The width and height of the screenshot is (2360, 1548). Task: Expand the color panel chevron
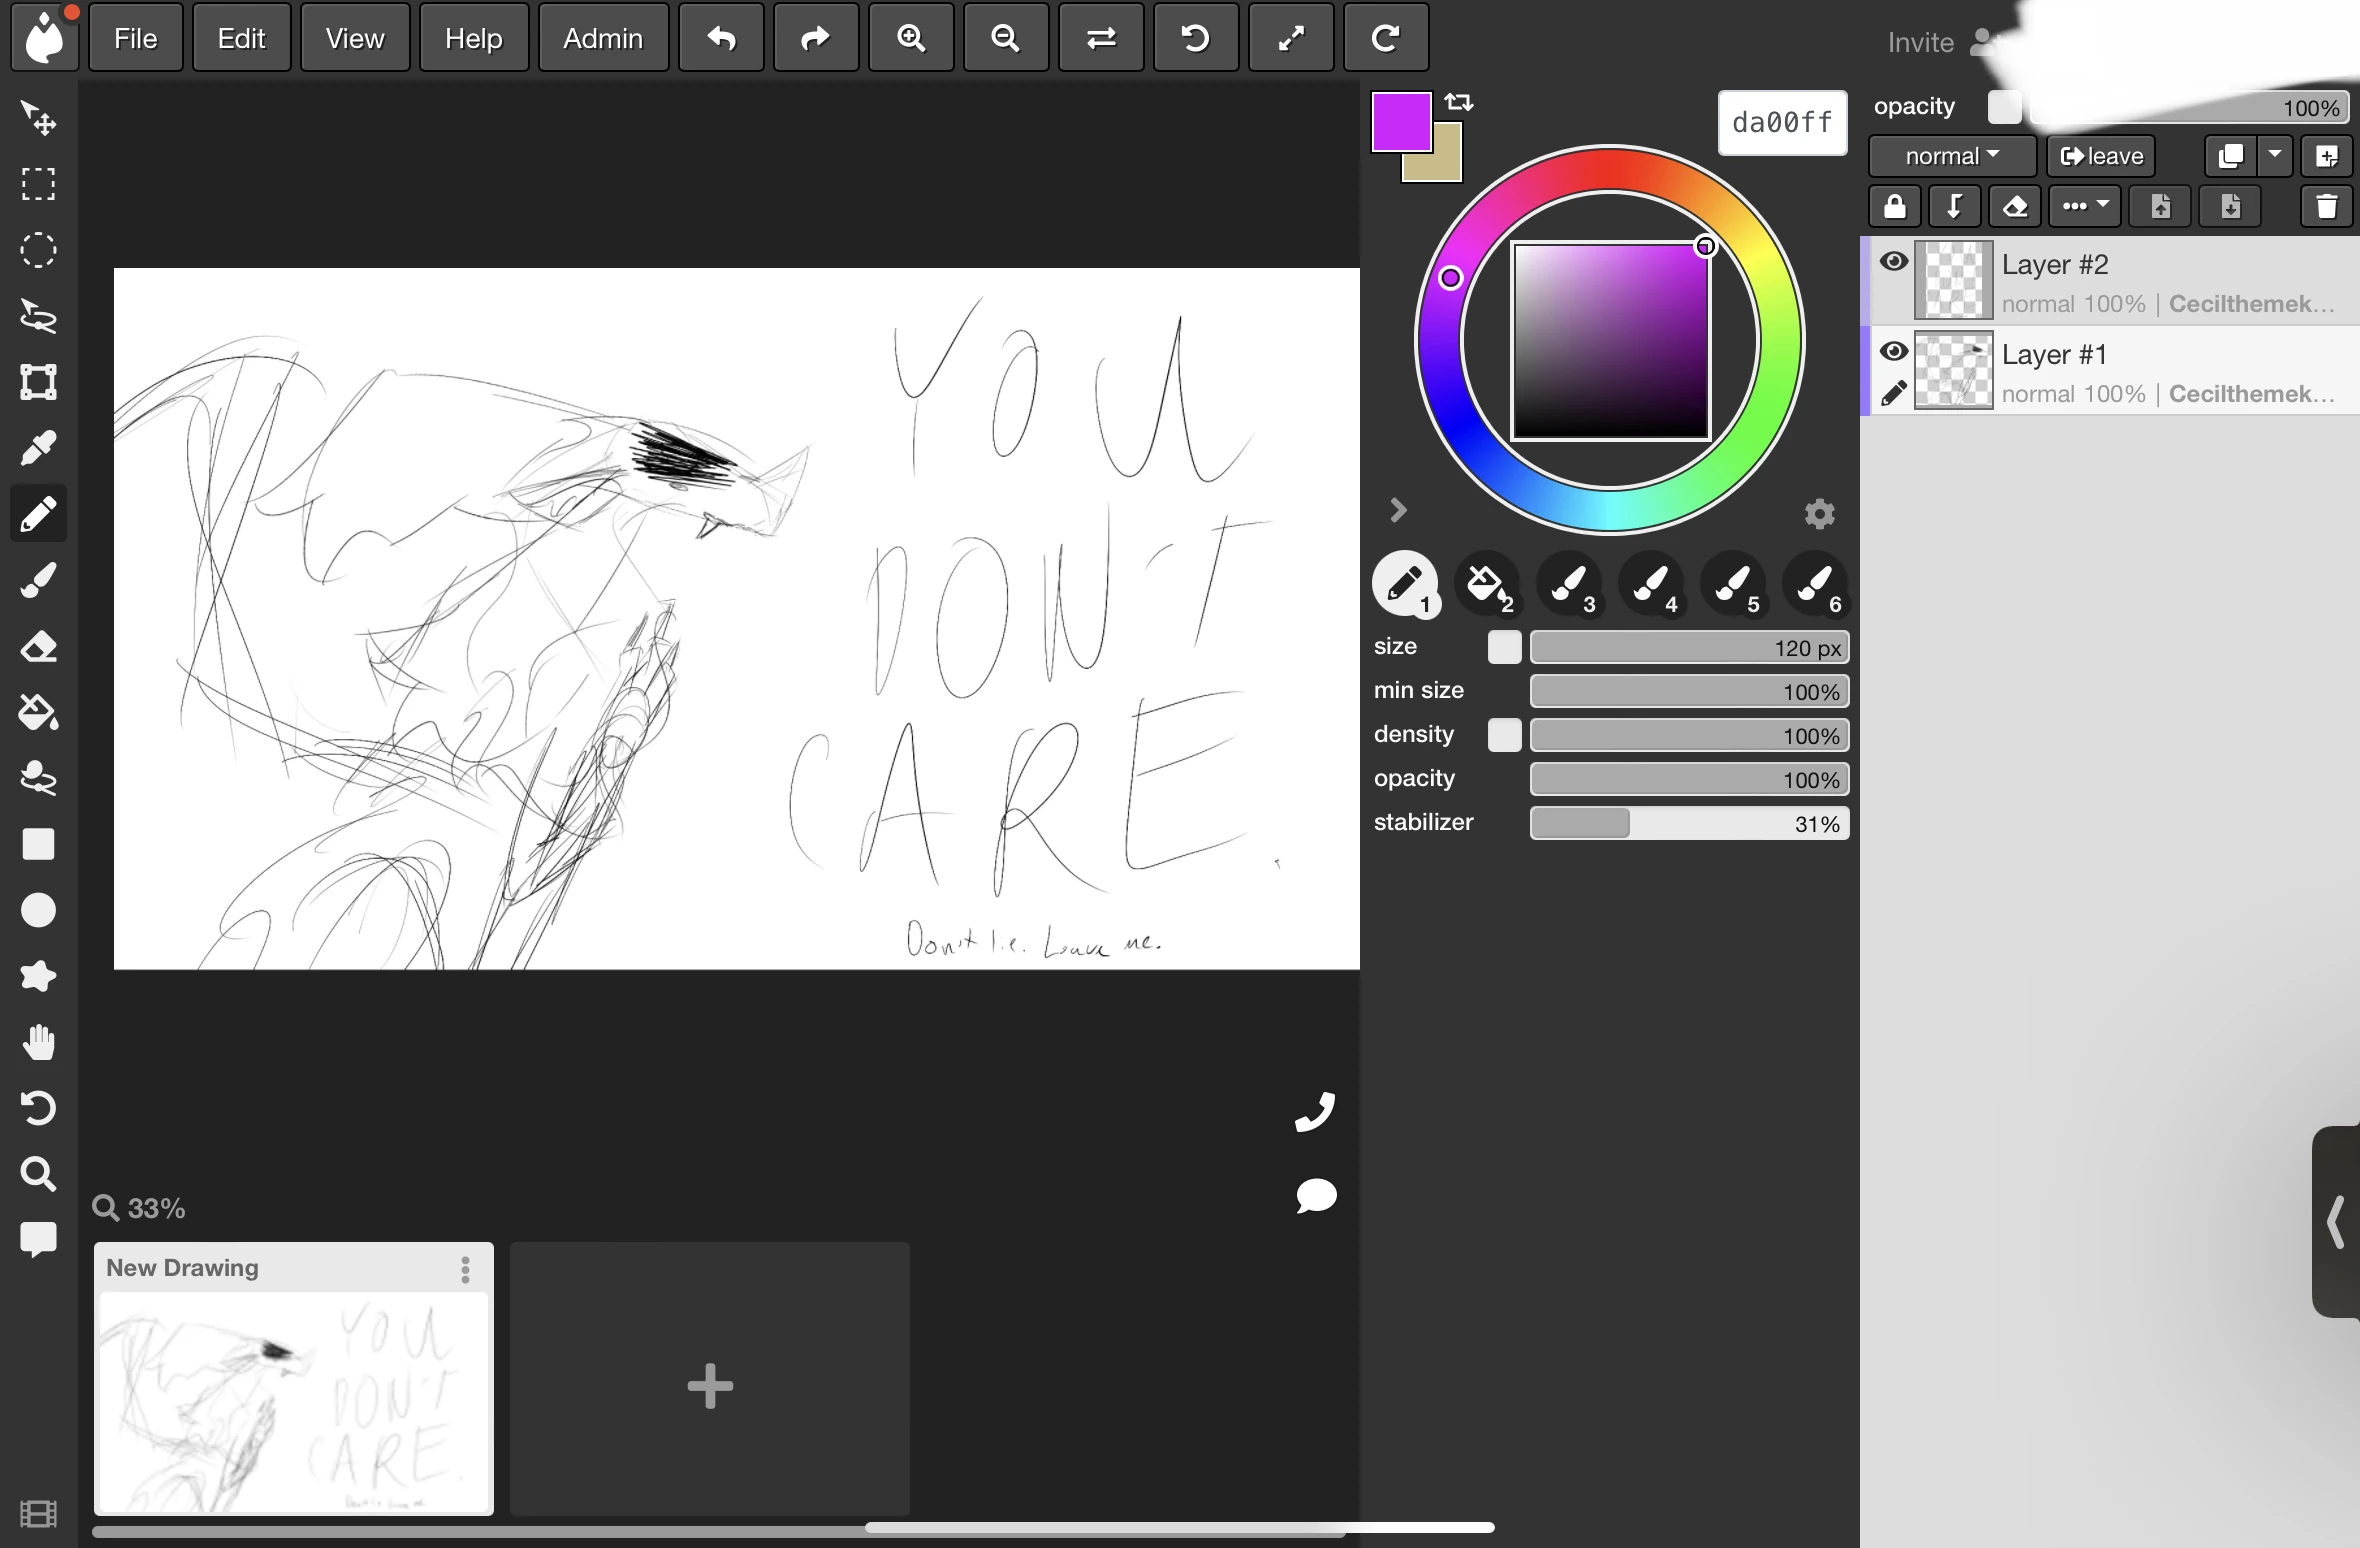click(1397, 510)
